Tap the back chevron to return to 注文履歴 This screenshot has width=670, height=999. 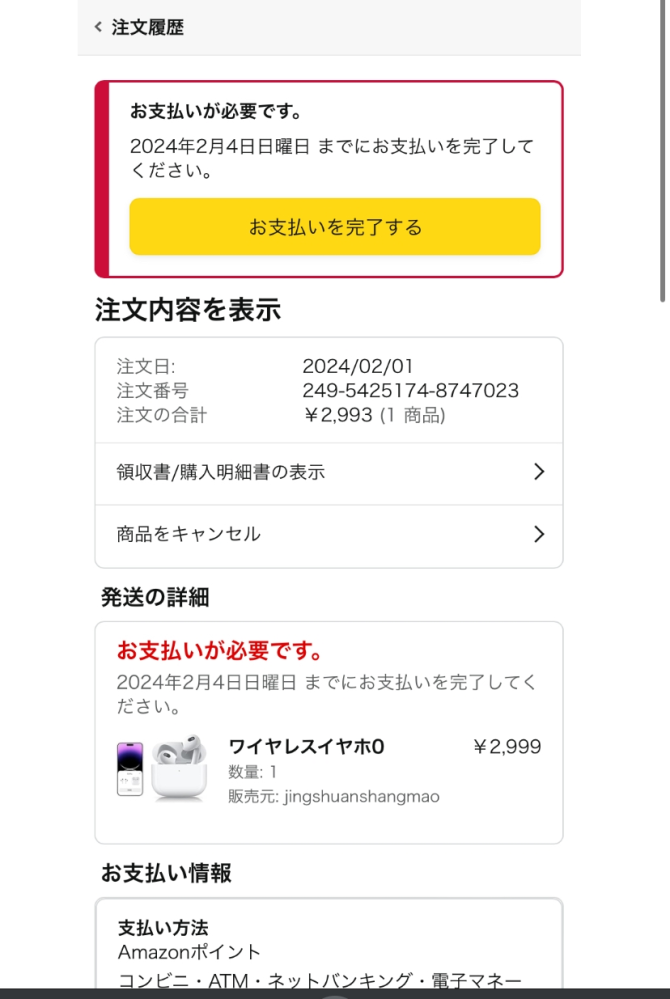pyautogui.click(x=97, y=27)
